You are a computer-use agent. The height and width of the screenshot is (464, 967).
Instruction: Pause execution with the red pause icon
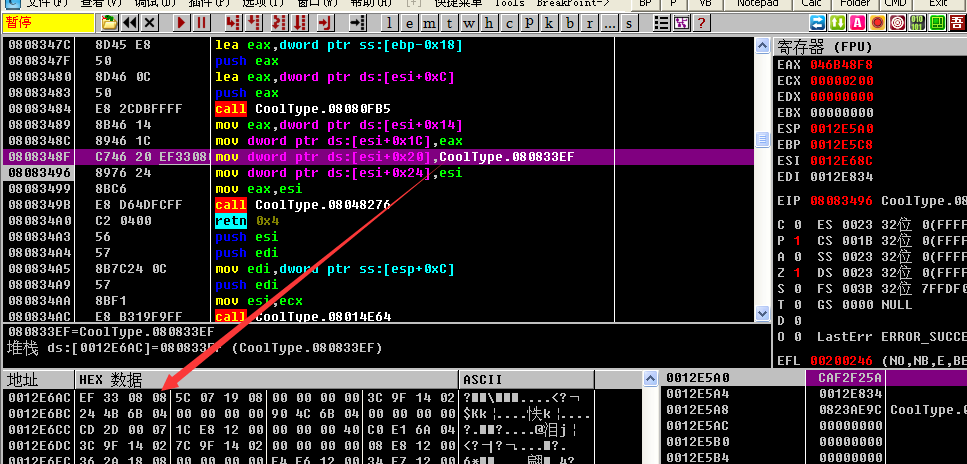click(201, 22)
